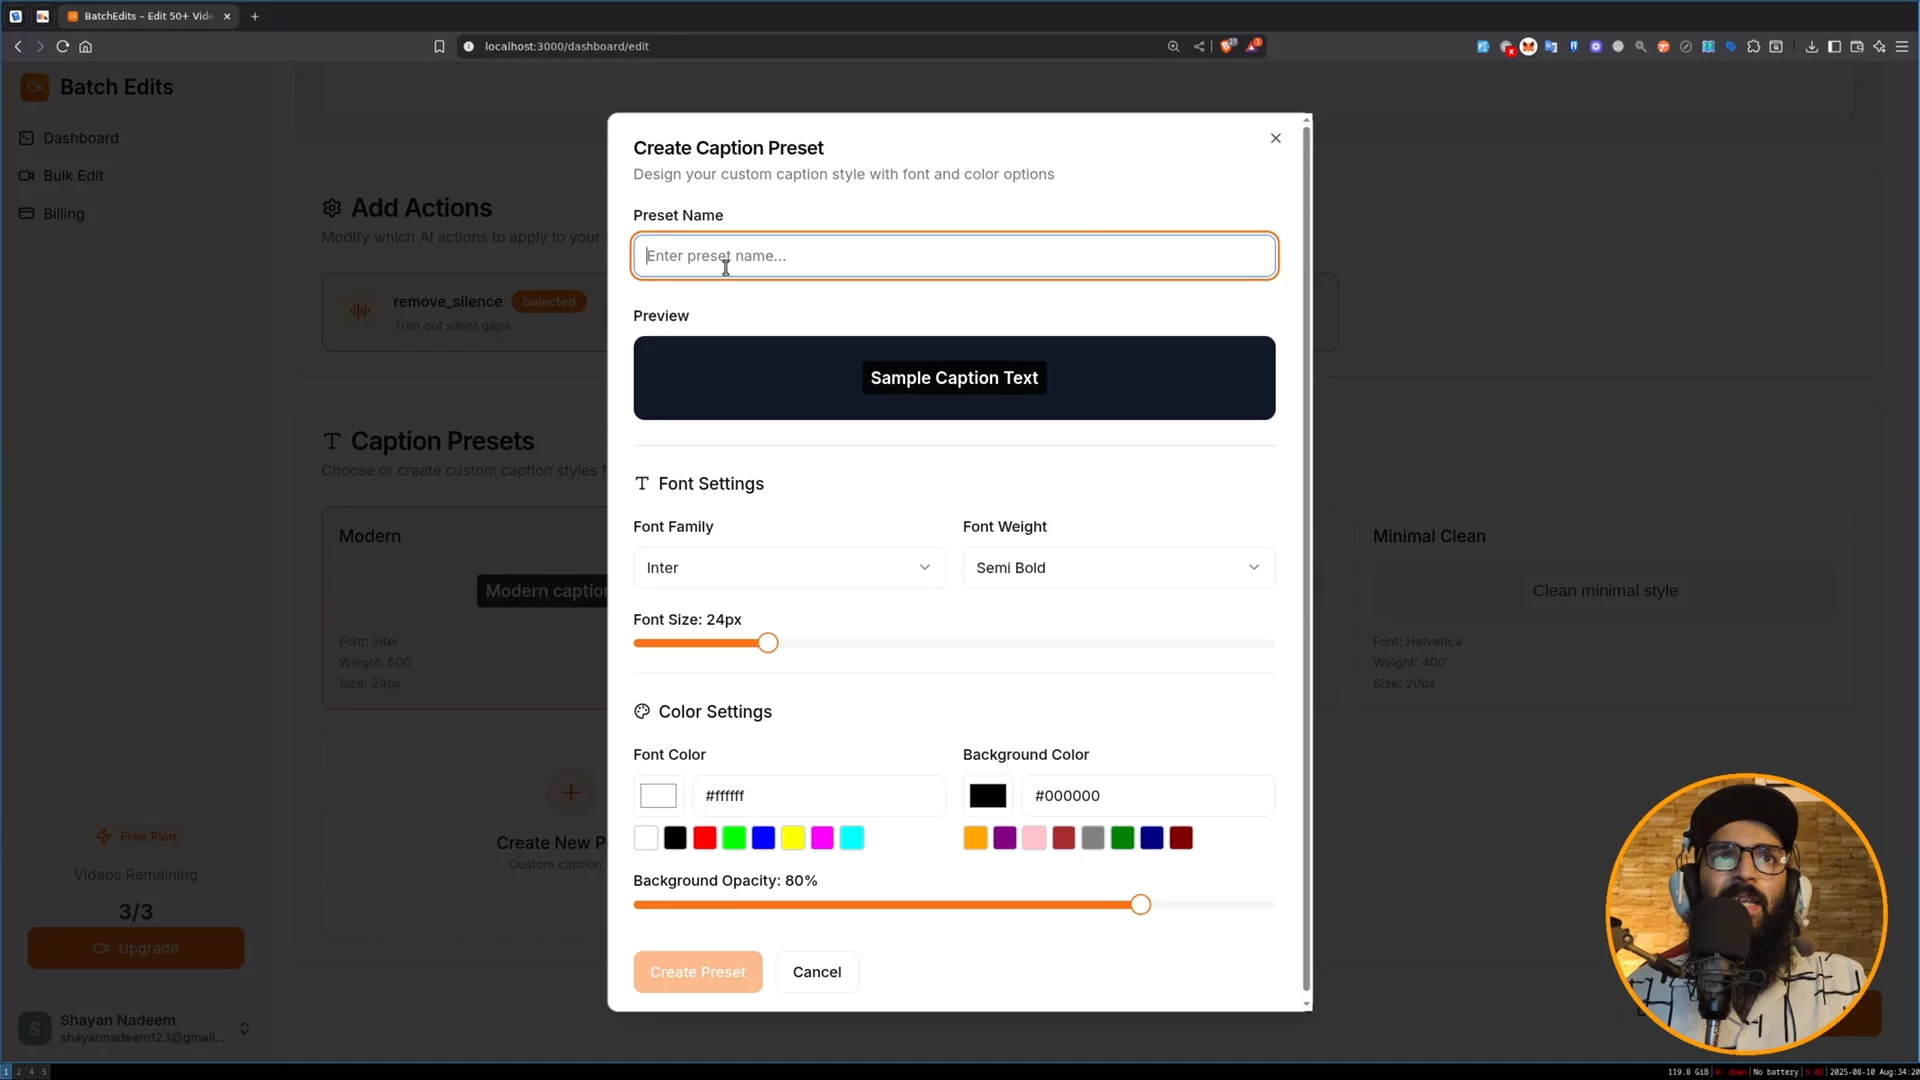The width and height of the screenshot is (1920, 1080).
Task: Open Bulk Edit in the sidebar
Action: pos(73,175)
